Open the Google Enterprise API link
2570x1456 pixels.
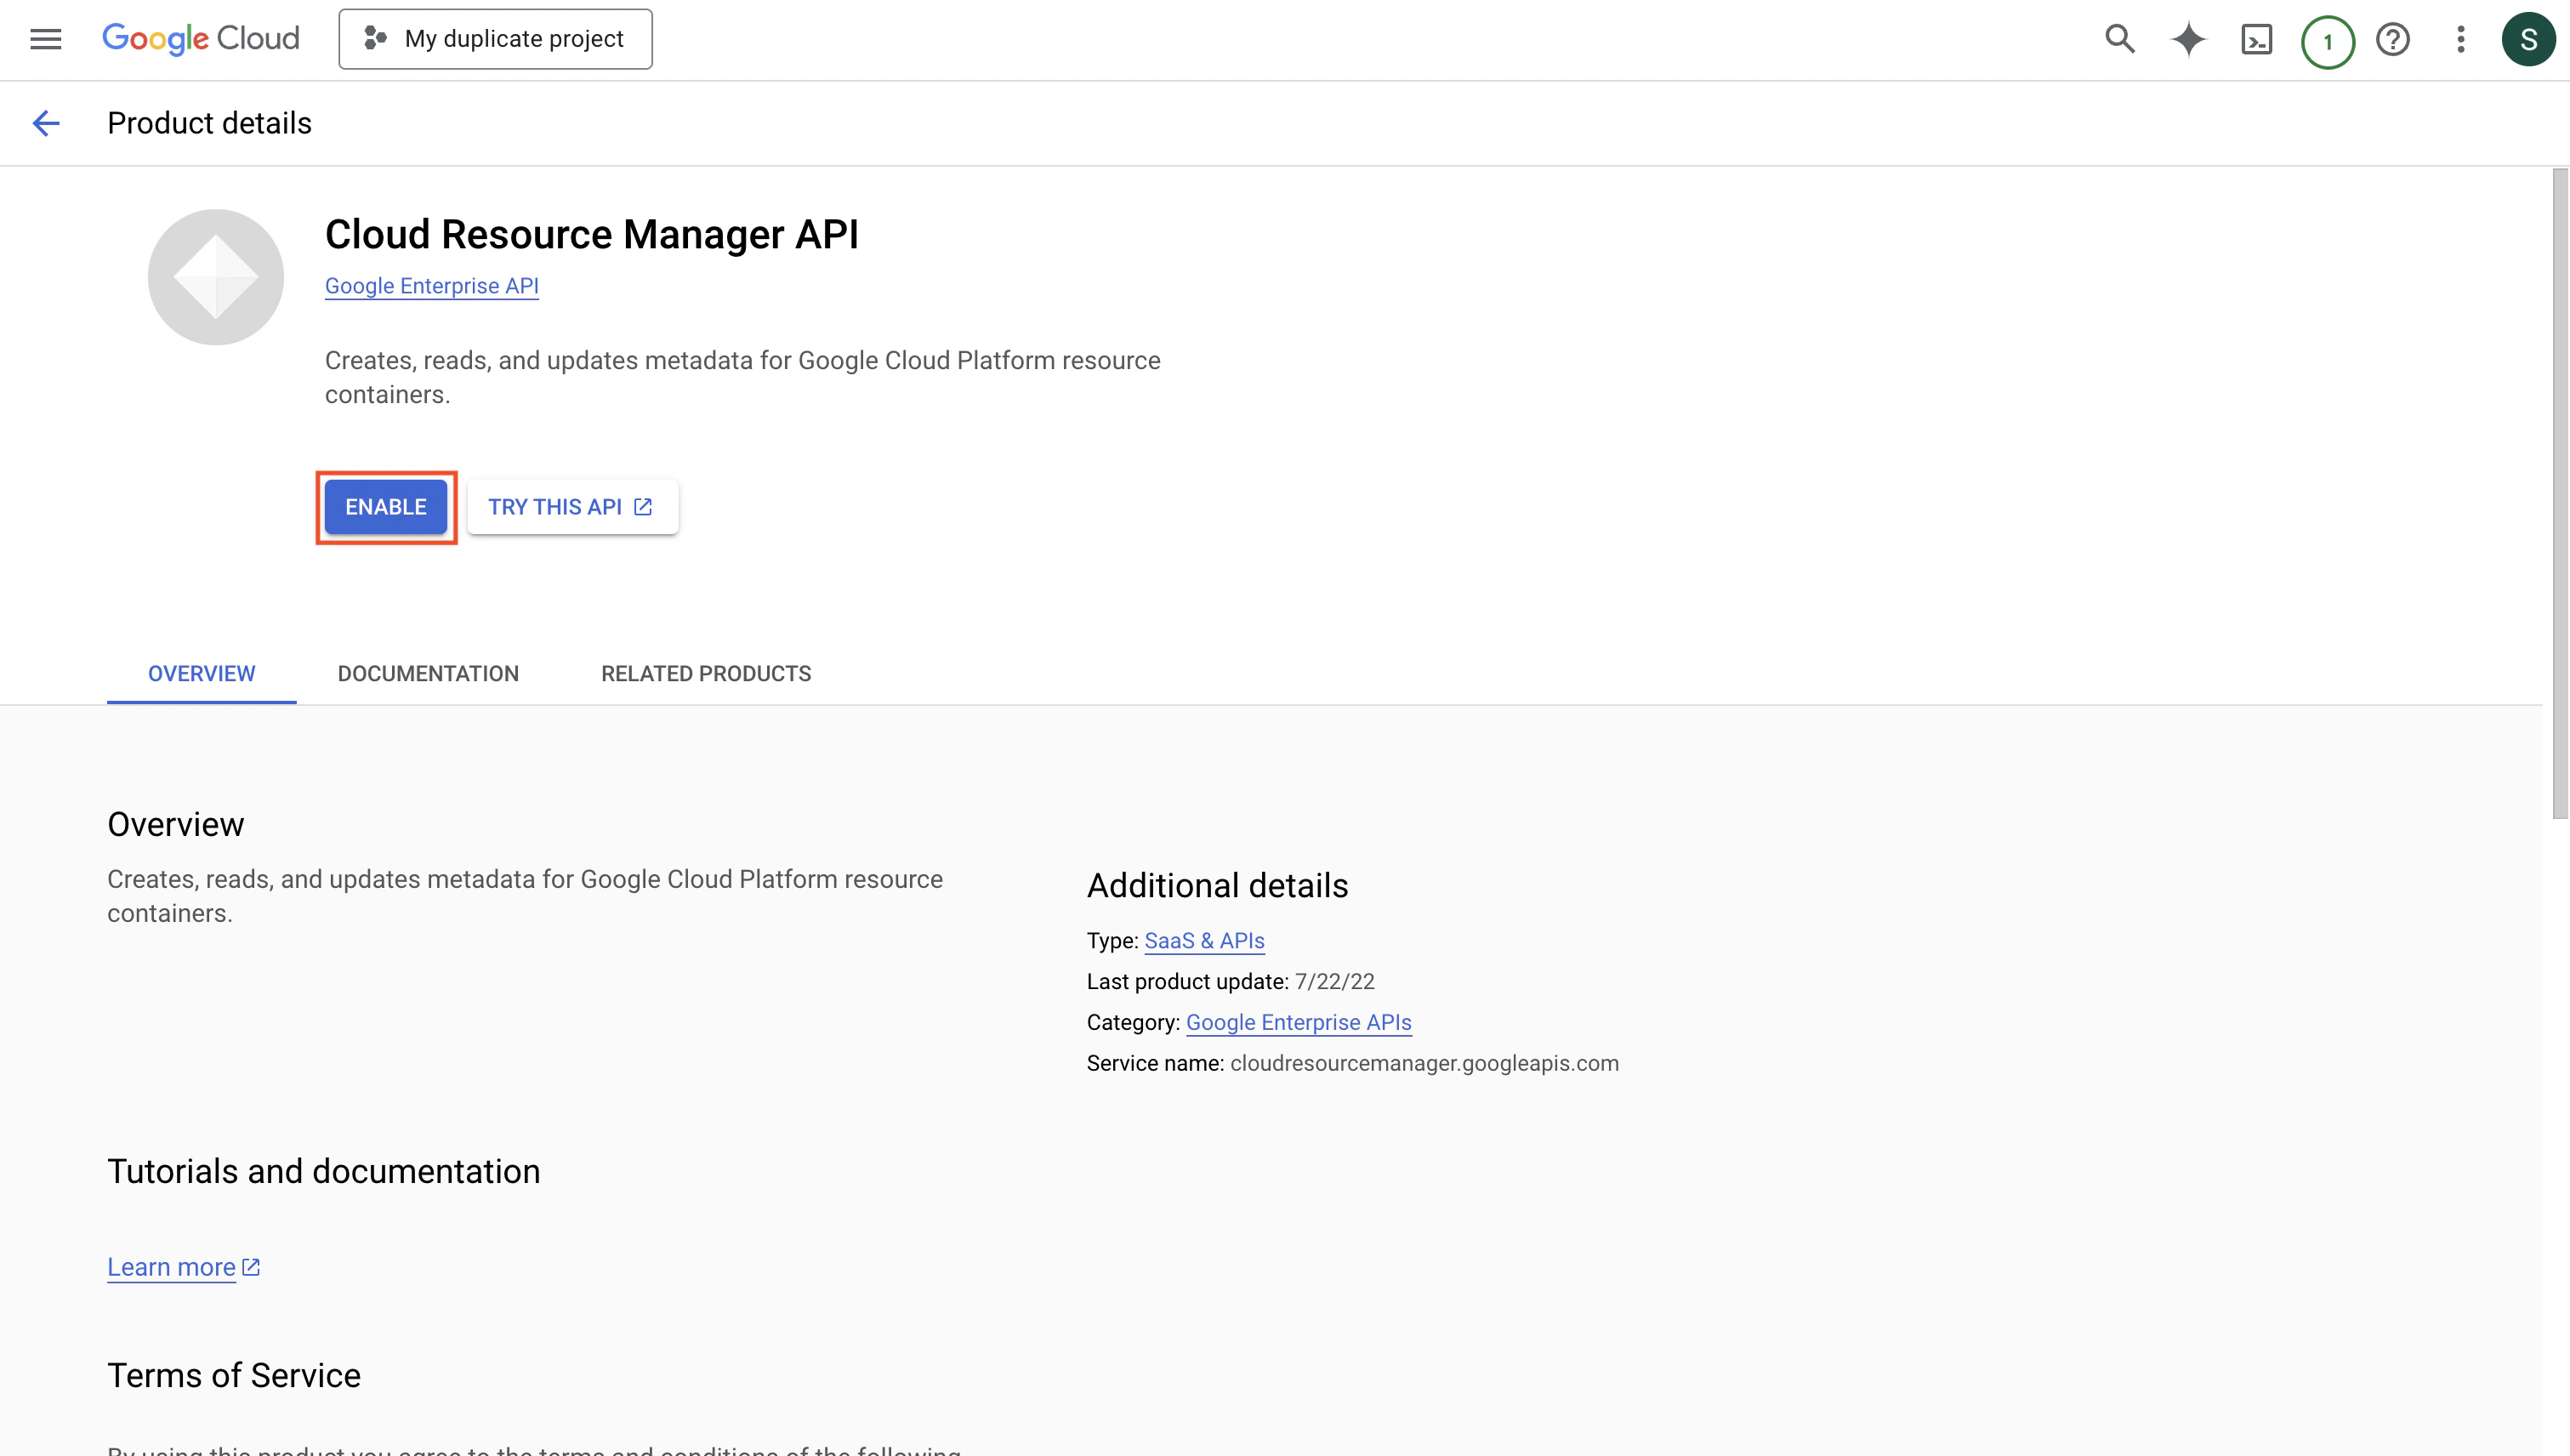pos(432,286)
